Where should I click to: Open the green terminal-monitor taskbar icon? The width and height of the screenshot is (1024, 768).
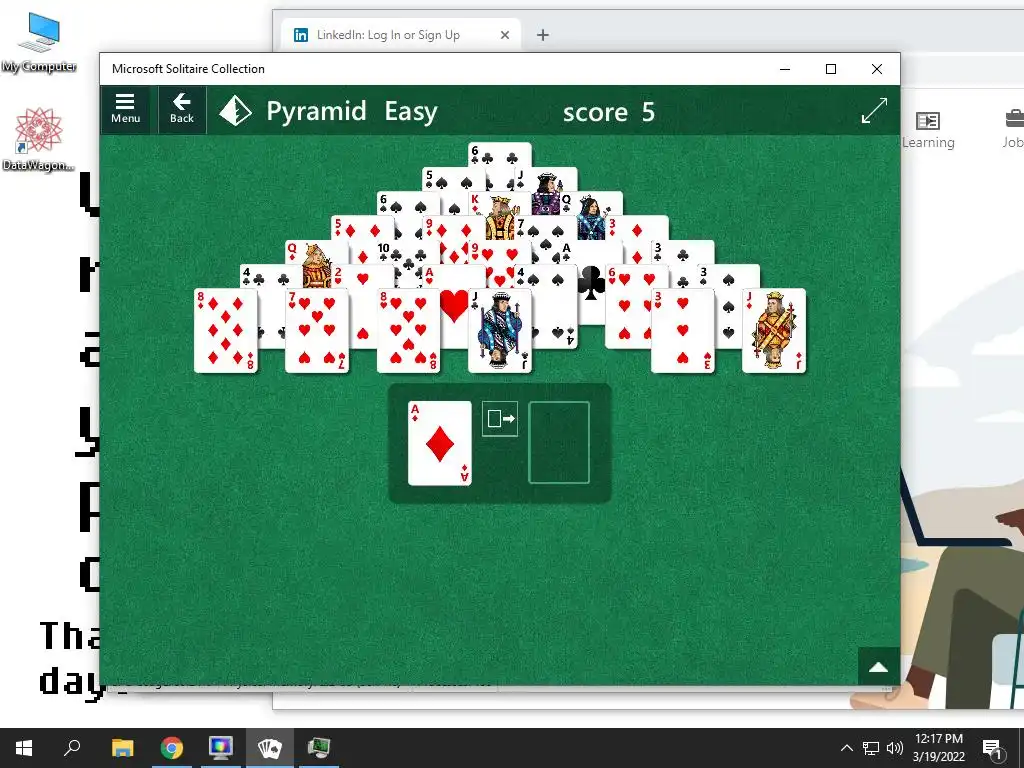(x=319, y=748)
